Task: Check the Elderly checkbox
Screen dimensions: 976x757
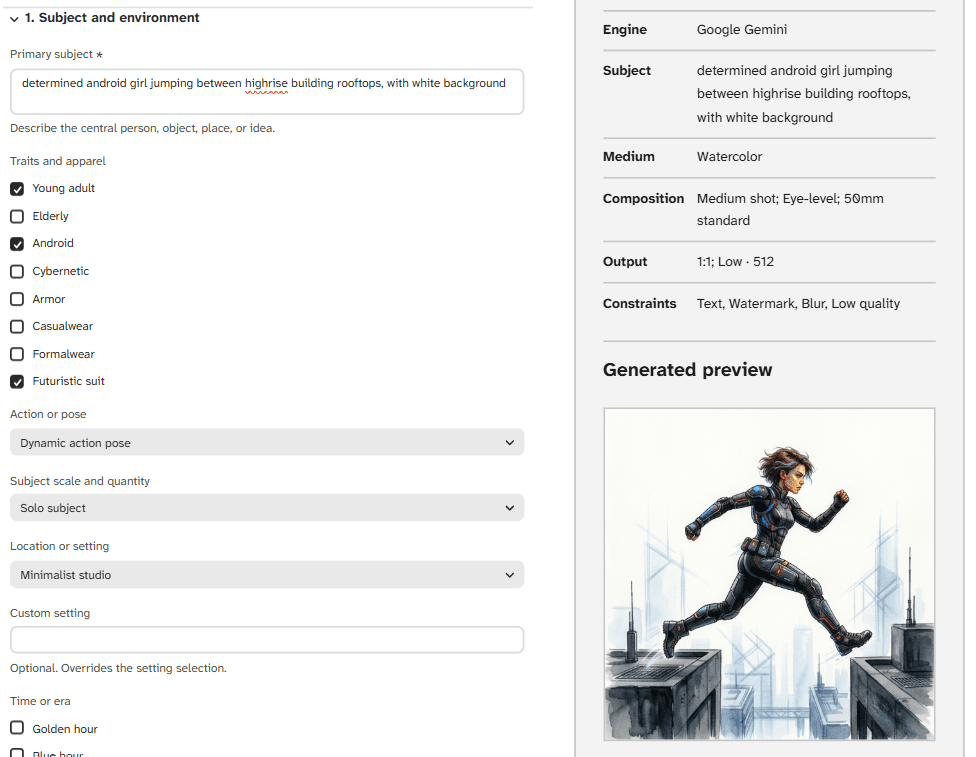Action: click(17, 216)
